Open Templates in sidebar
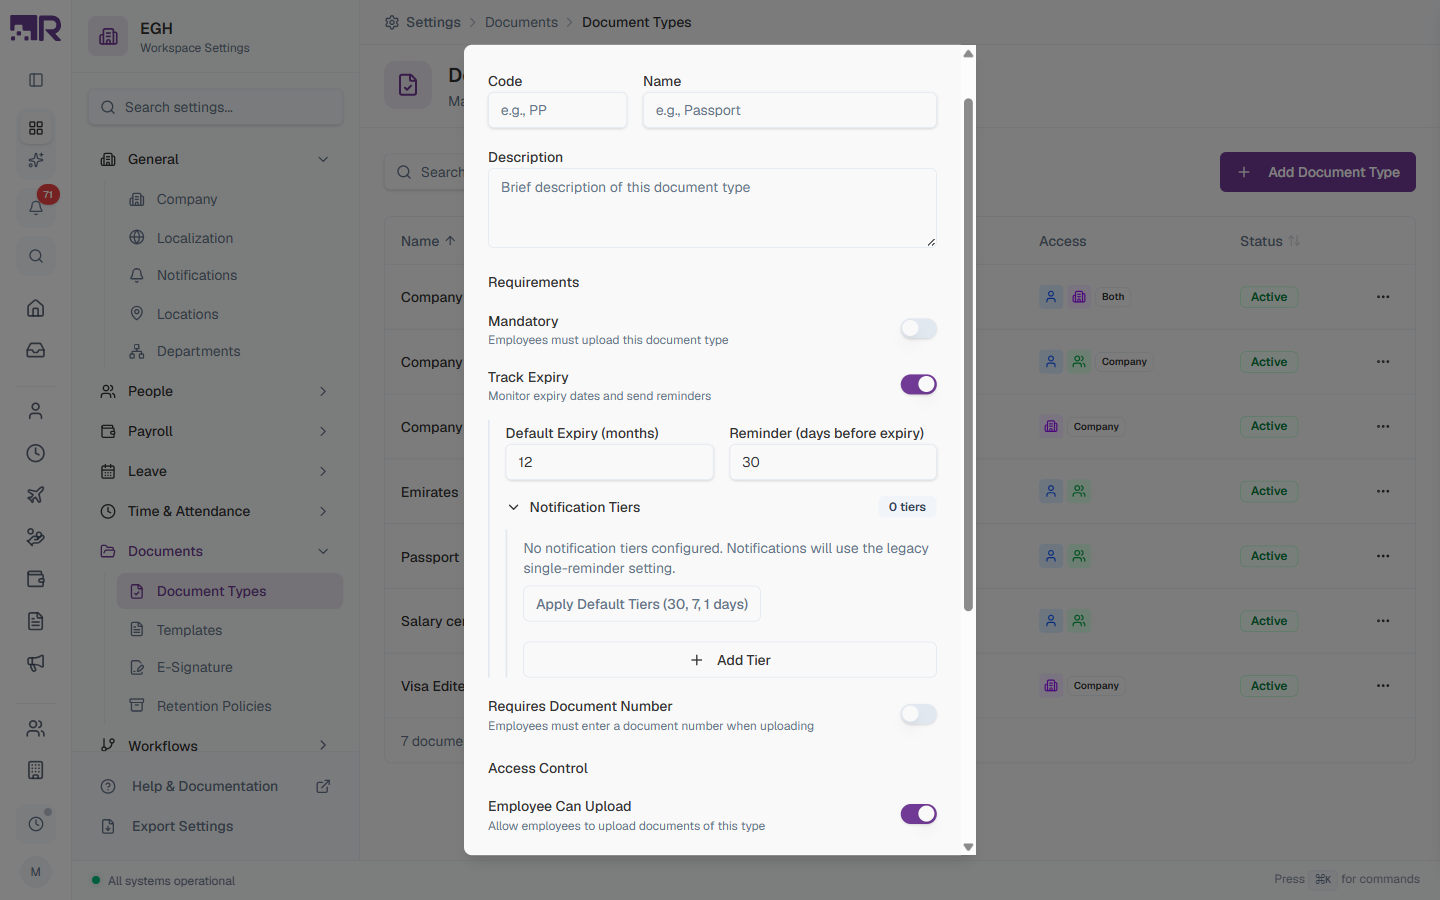Screen dimensions: 1440x900 [x=230, y=630]
